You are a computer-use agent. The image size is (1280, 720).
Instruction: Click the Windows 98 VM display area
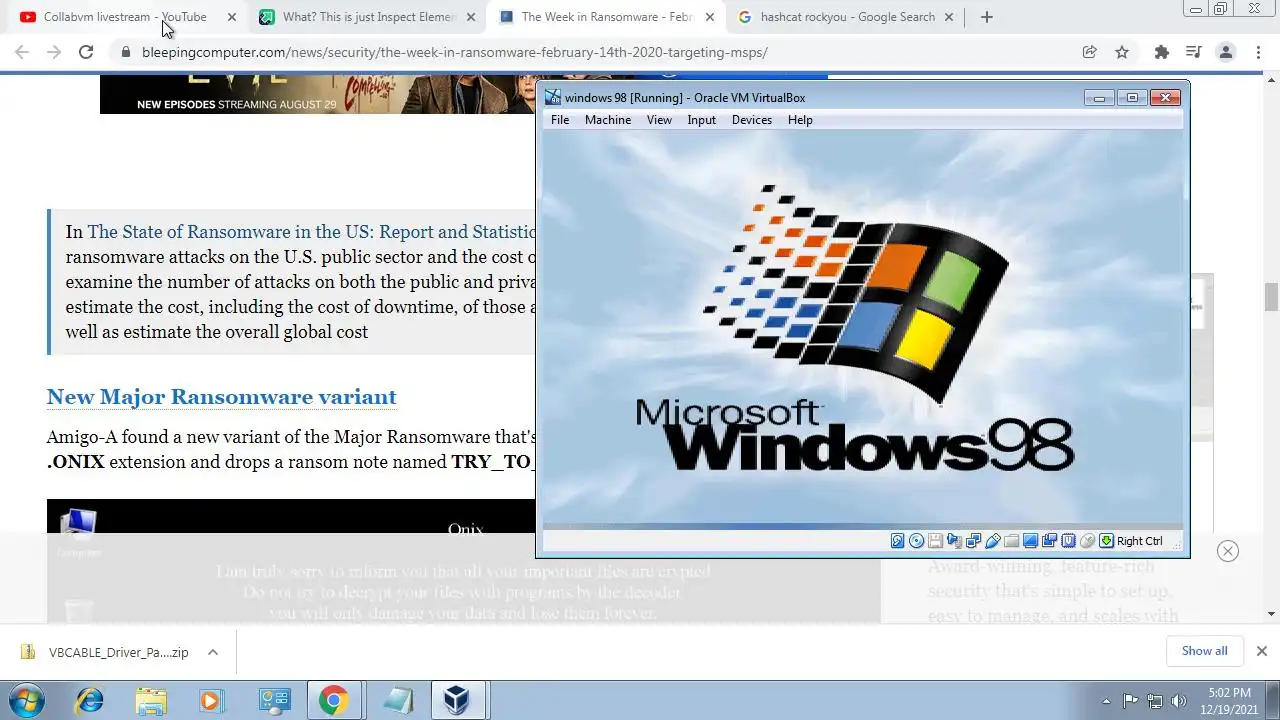point(863,330)
